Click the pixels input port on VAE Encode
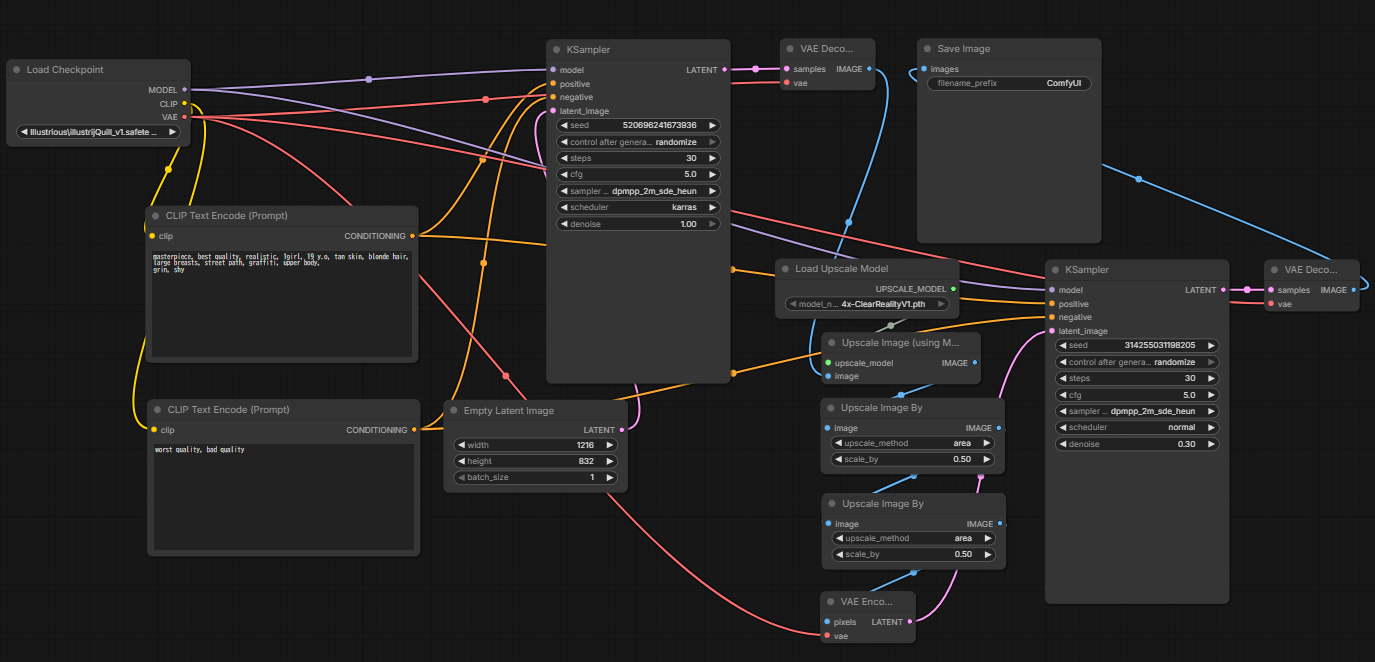The width and height of the screenshot is (1375, 662). tap(827, 622)
